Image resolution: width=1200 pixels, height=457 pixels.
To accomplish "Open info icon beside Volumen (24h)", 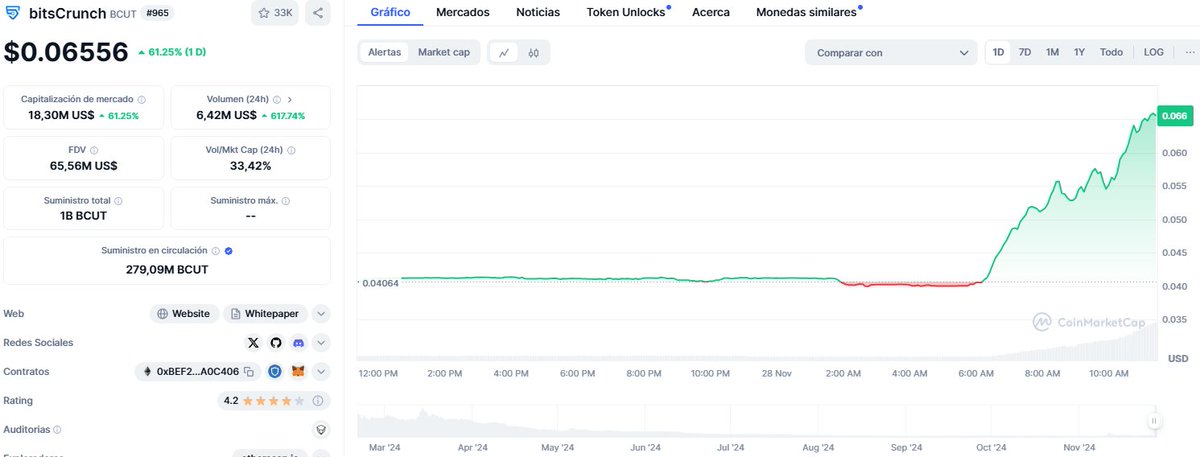I will coord(275,100).
